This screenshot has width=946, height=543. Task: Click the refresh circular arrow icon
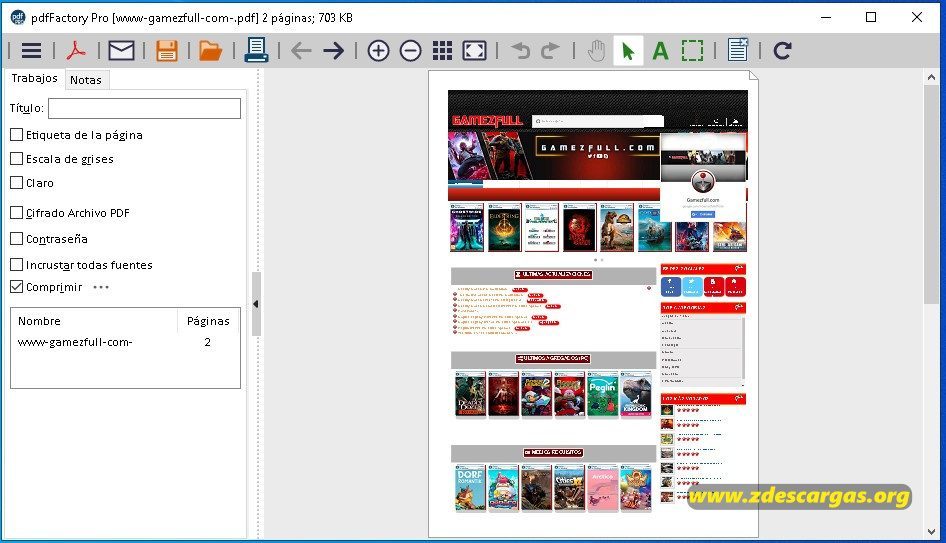782,51
